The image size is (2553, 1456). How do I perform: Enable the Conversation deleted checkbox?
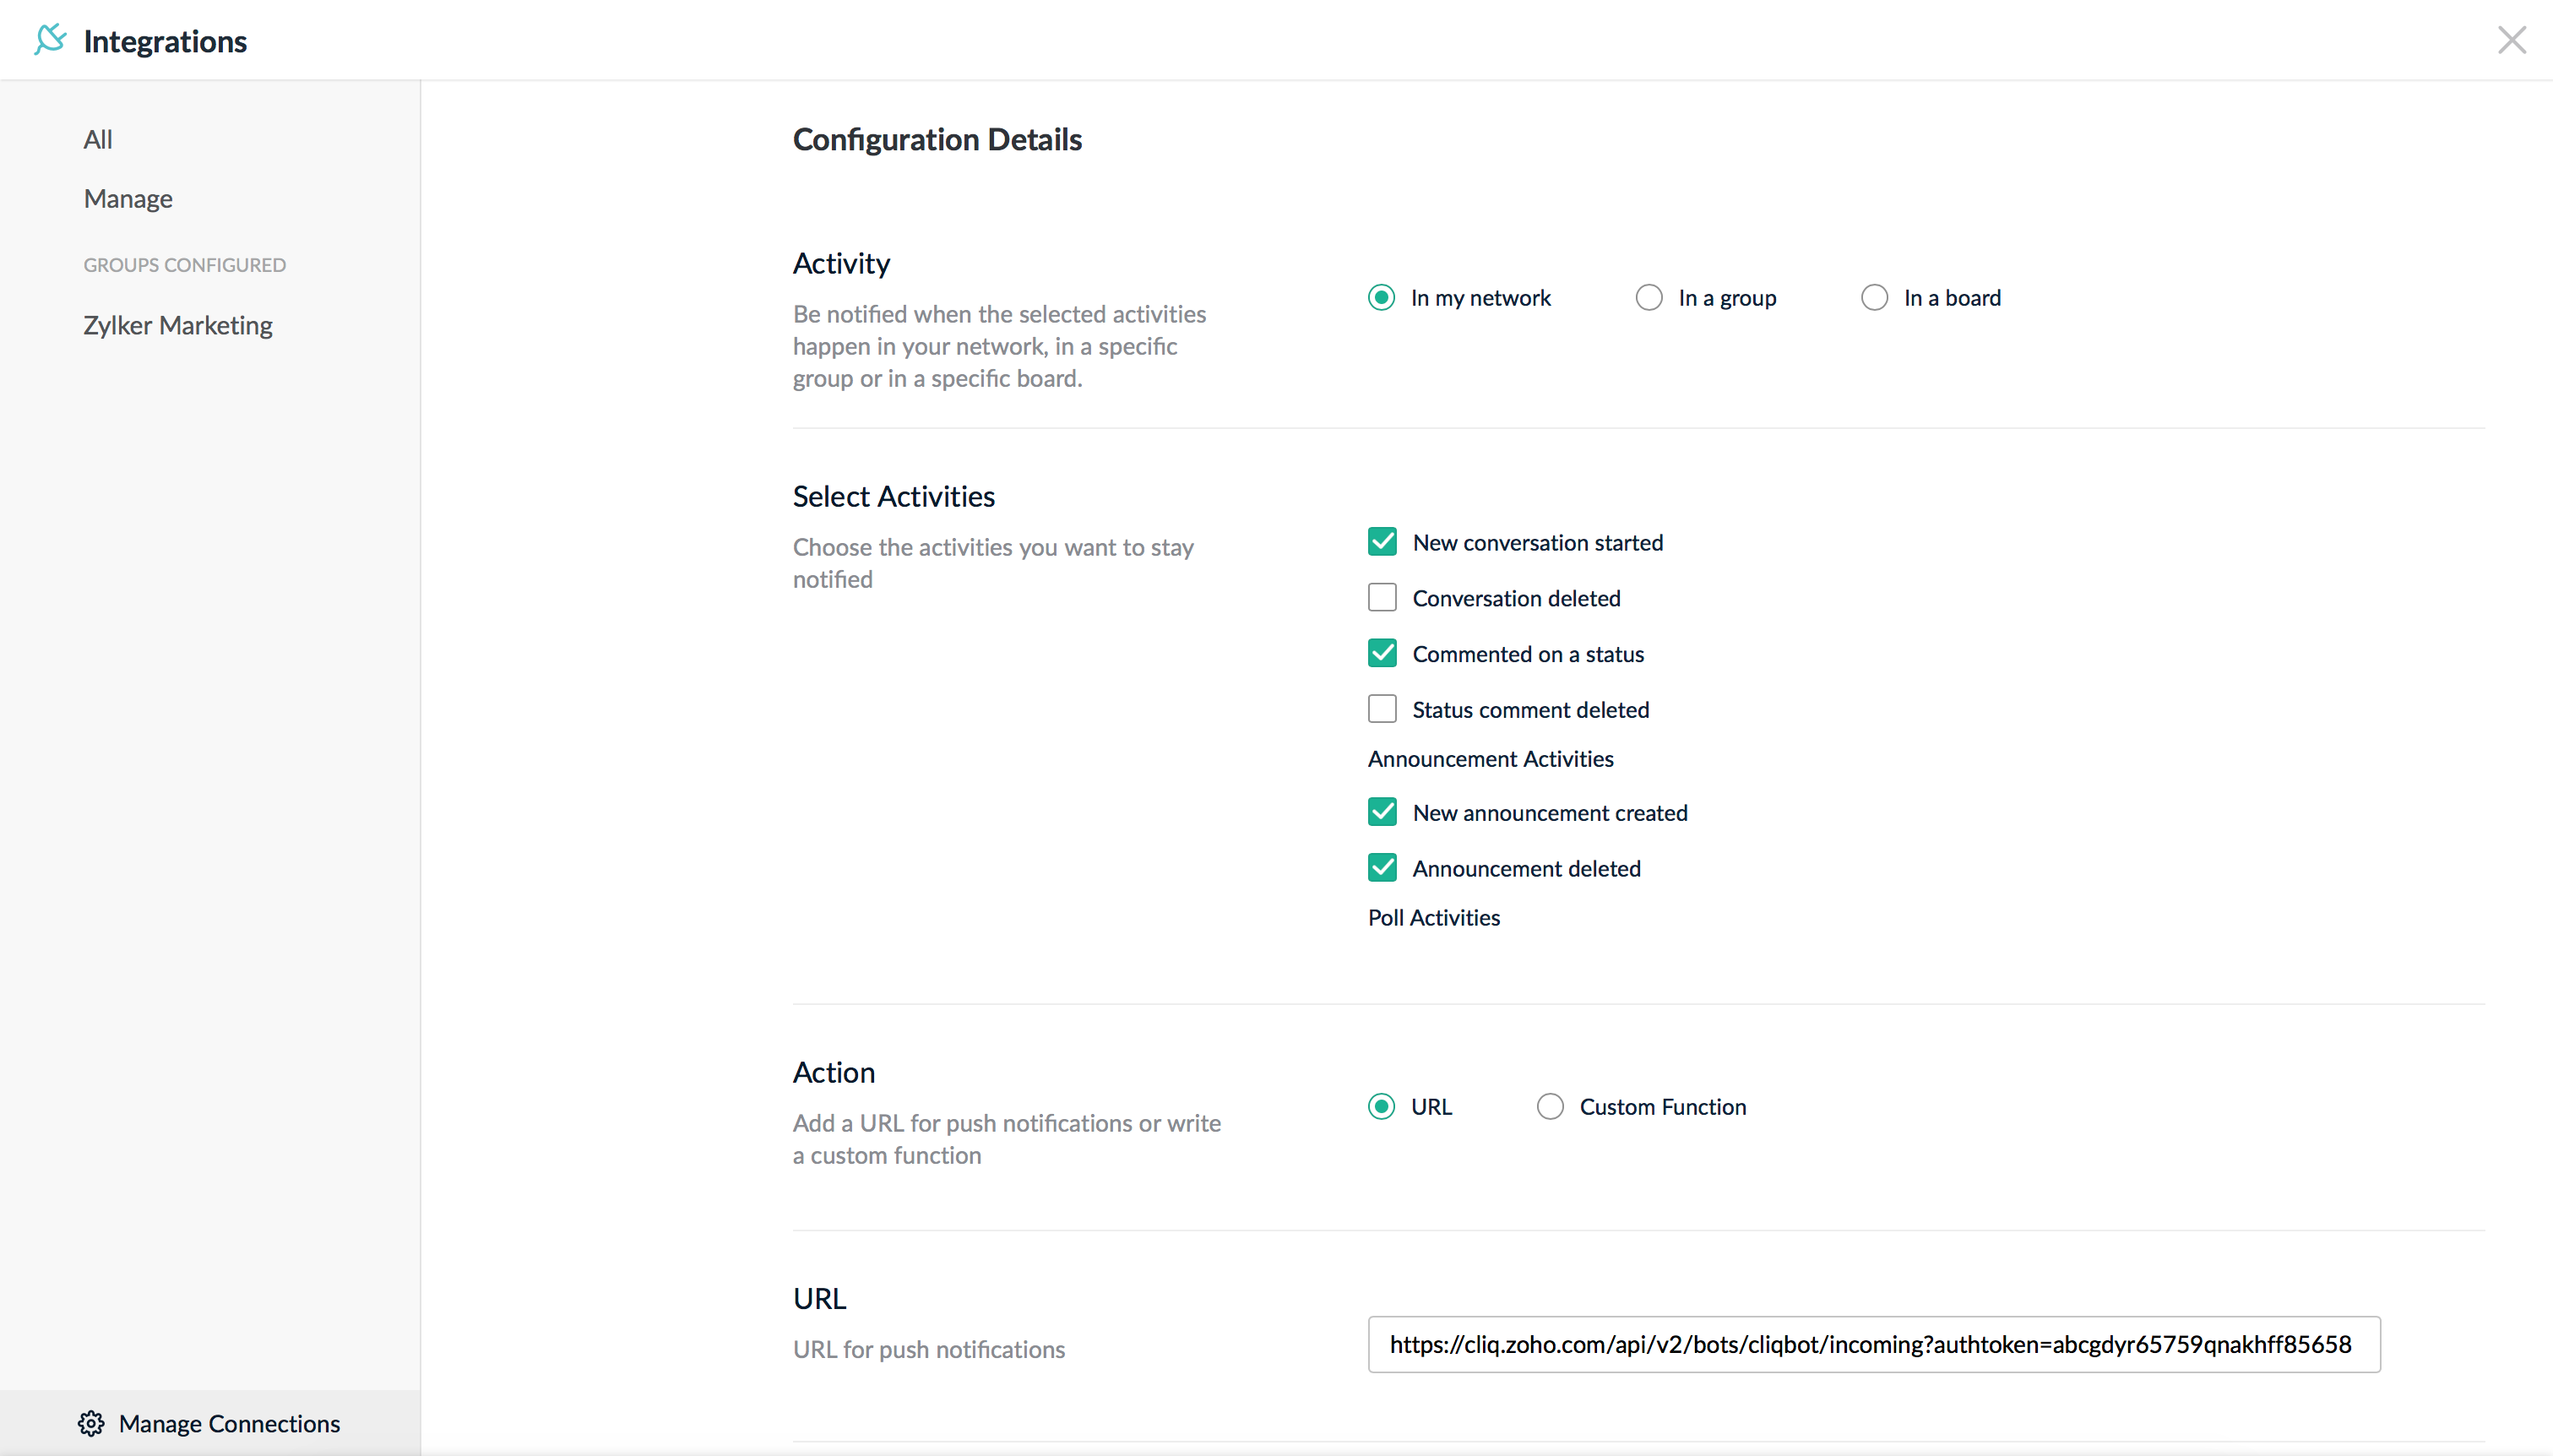(1382, 598)
